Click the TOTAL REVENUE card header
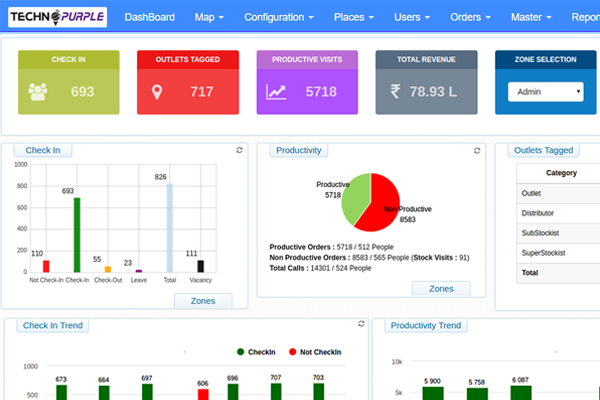The width and height of the screenshot is (600, 400). pos(426,59)
